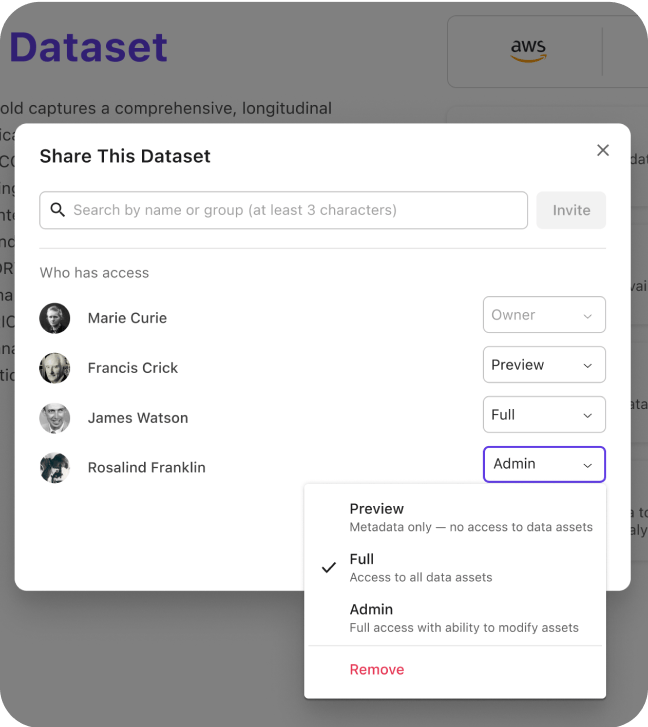
Task: Focus the search by name field
Action: 284,210
